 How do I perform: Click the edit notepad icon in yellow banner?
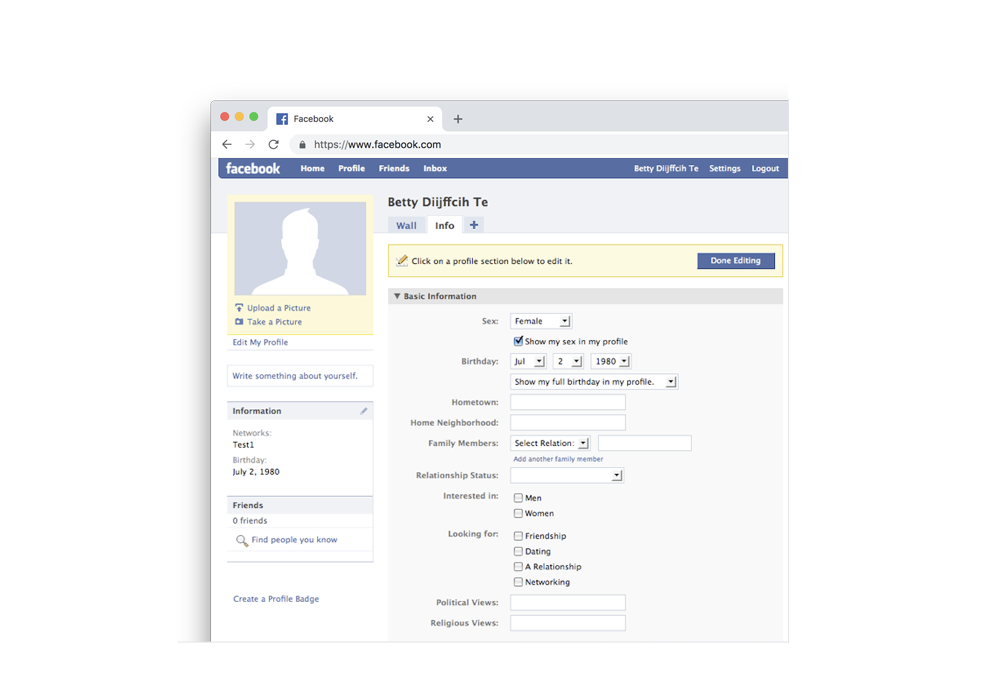coord(402,261)
